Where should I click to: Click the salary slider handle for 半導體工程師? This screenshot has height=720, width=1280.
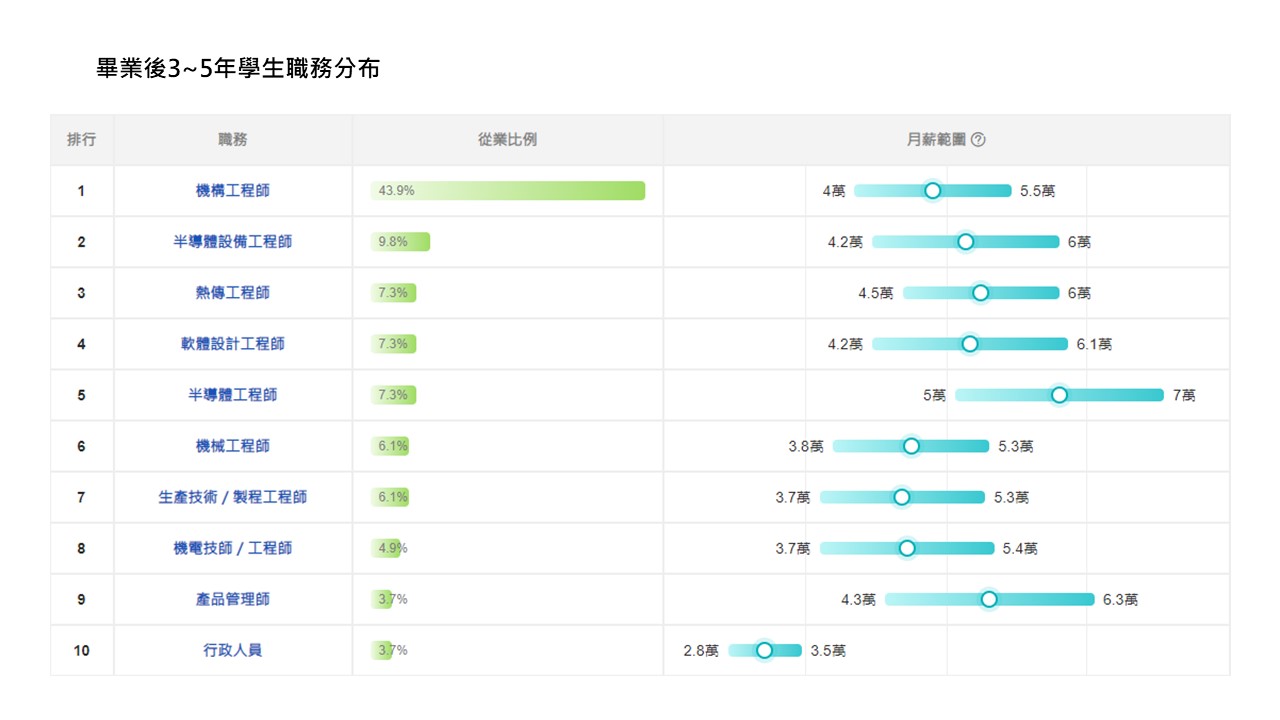(1059, 395)
